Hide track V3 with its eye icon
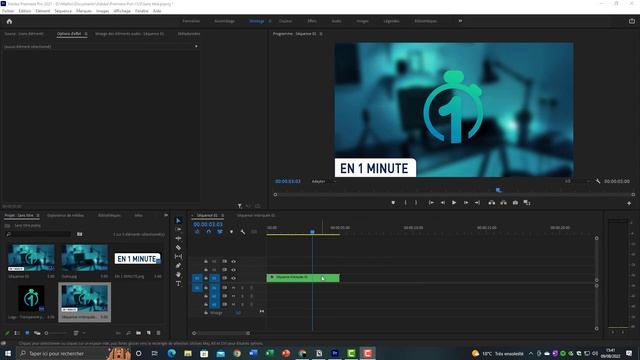640x360 pixels. click(x=233, y=261)
